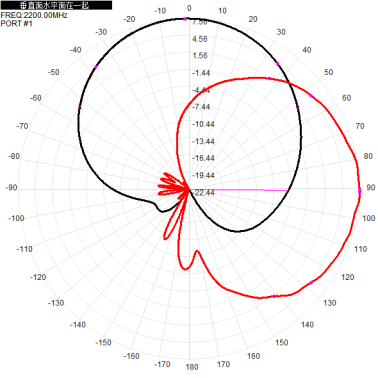Image resolution: width=378 pixels, height=378 pixels.
Task: Click the "90" angle label on right side
Action: 371,187
